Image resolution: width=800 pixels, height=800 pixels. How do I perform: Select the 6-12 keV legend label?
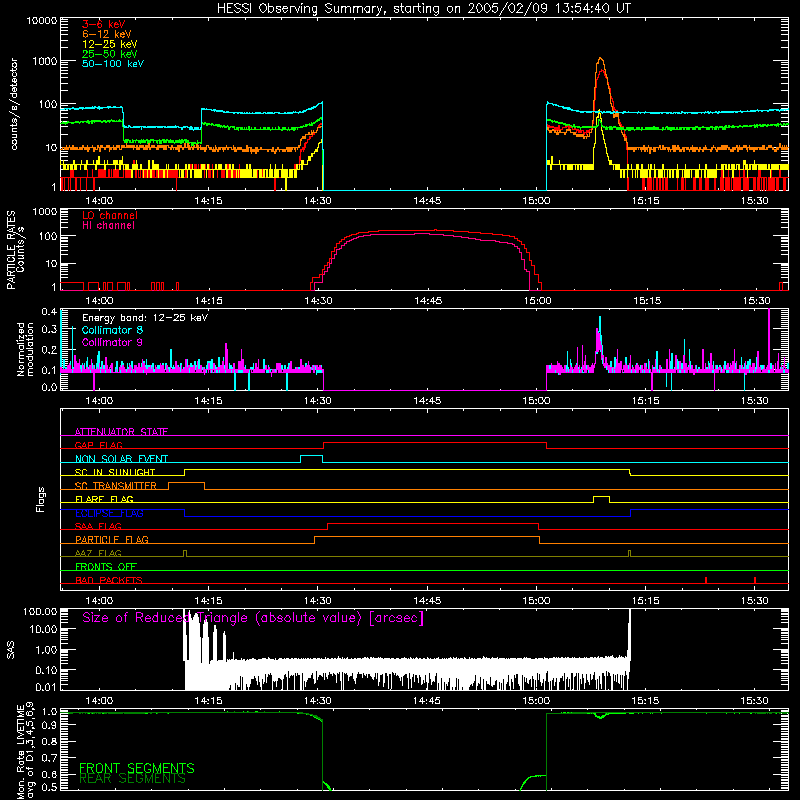[107, 34]
